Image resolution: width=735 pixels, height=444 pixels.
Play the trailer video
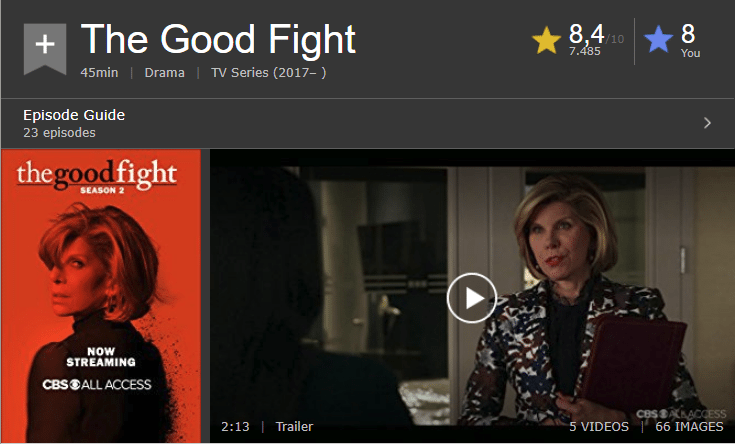pos(472,298)
